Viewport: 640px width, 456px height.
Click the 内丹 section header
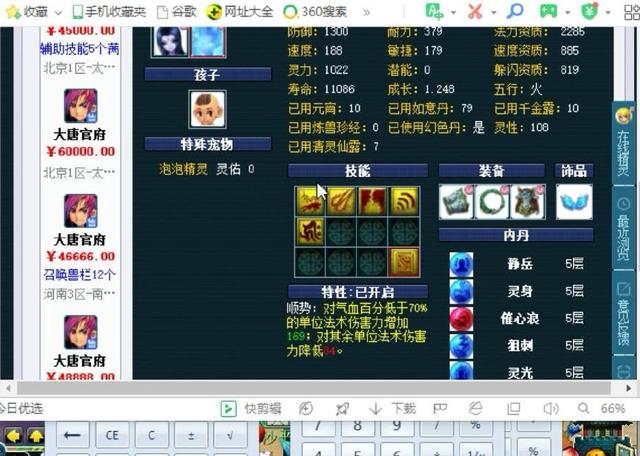tap(516, 235)
